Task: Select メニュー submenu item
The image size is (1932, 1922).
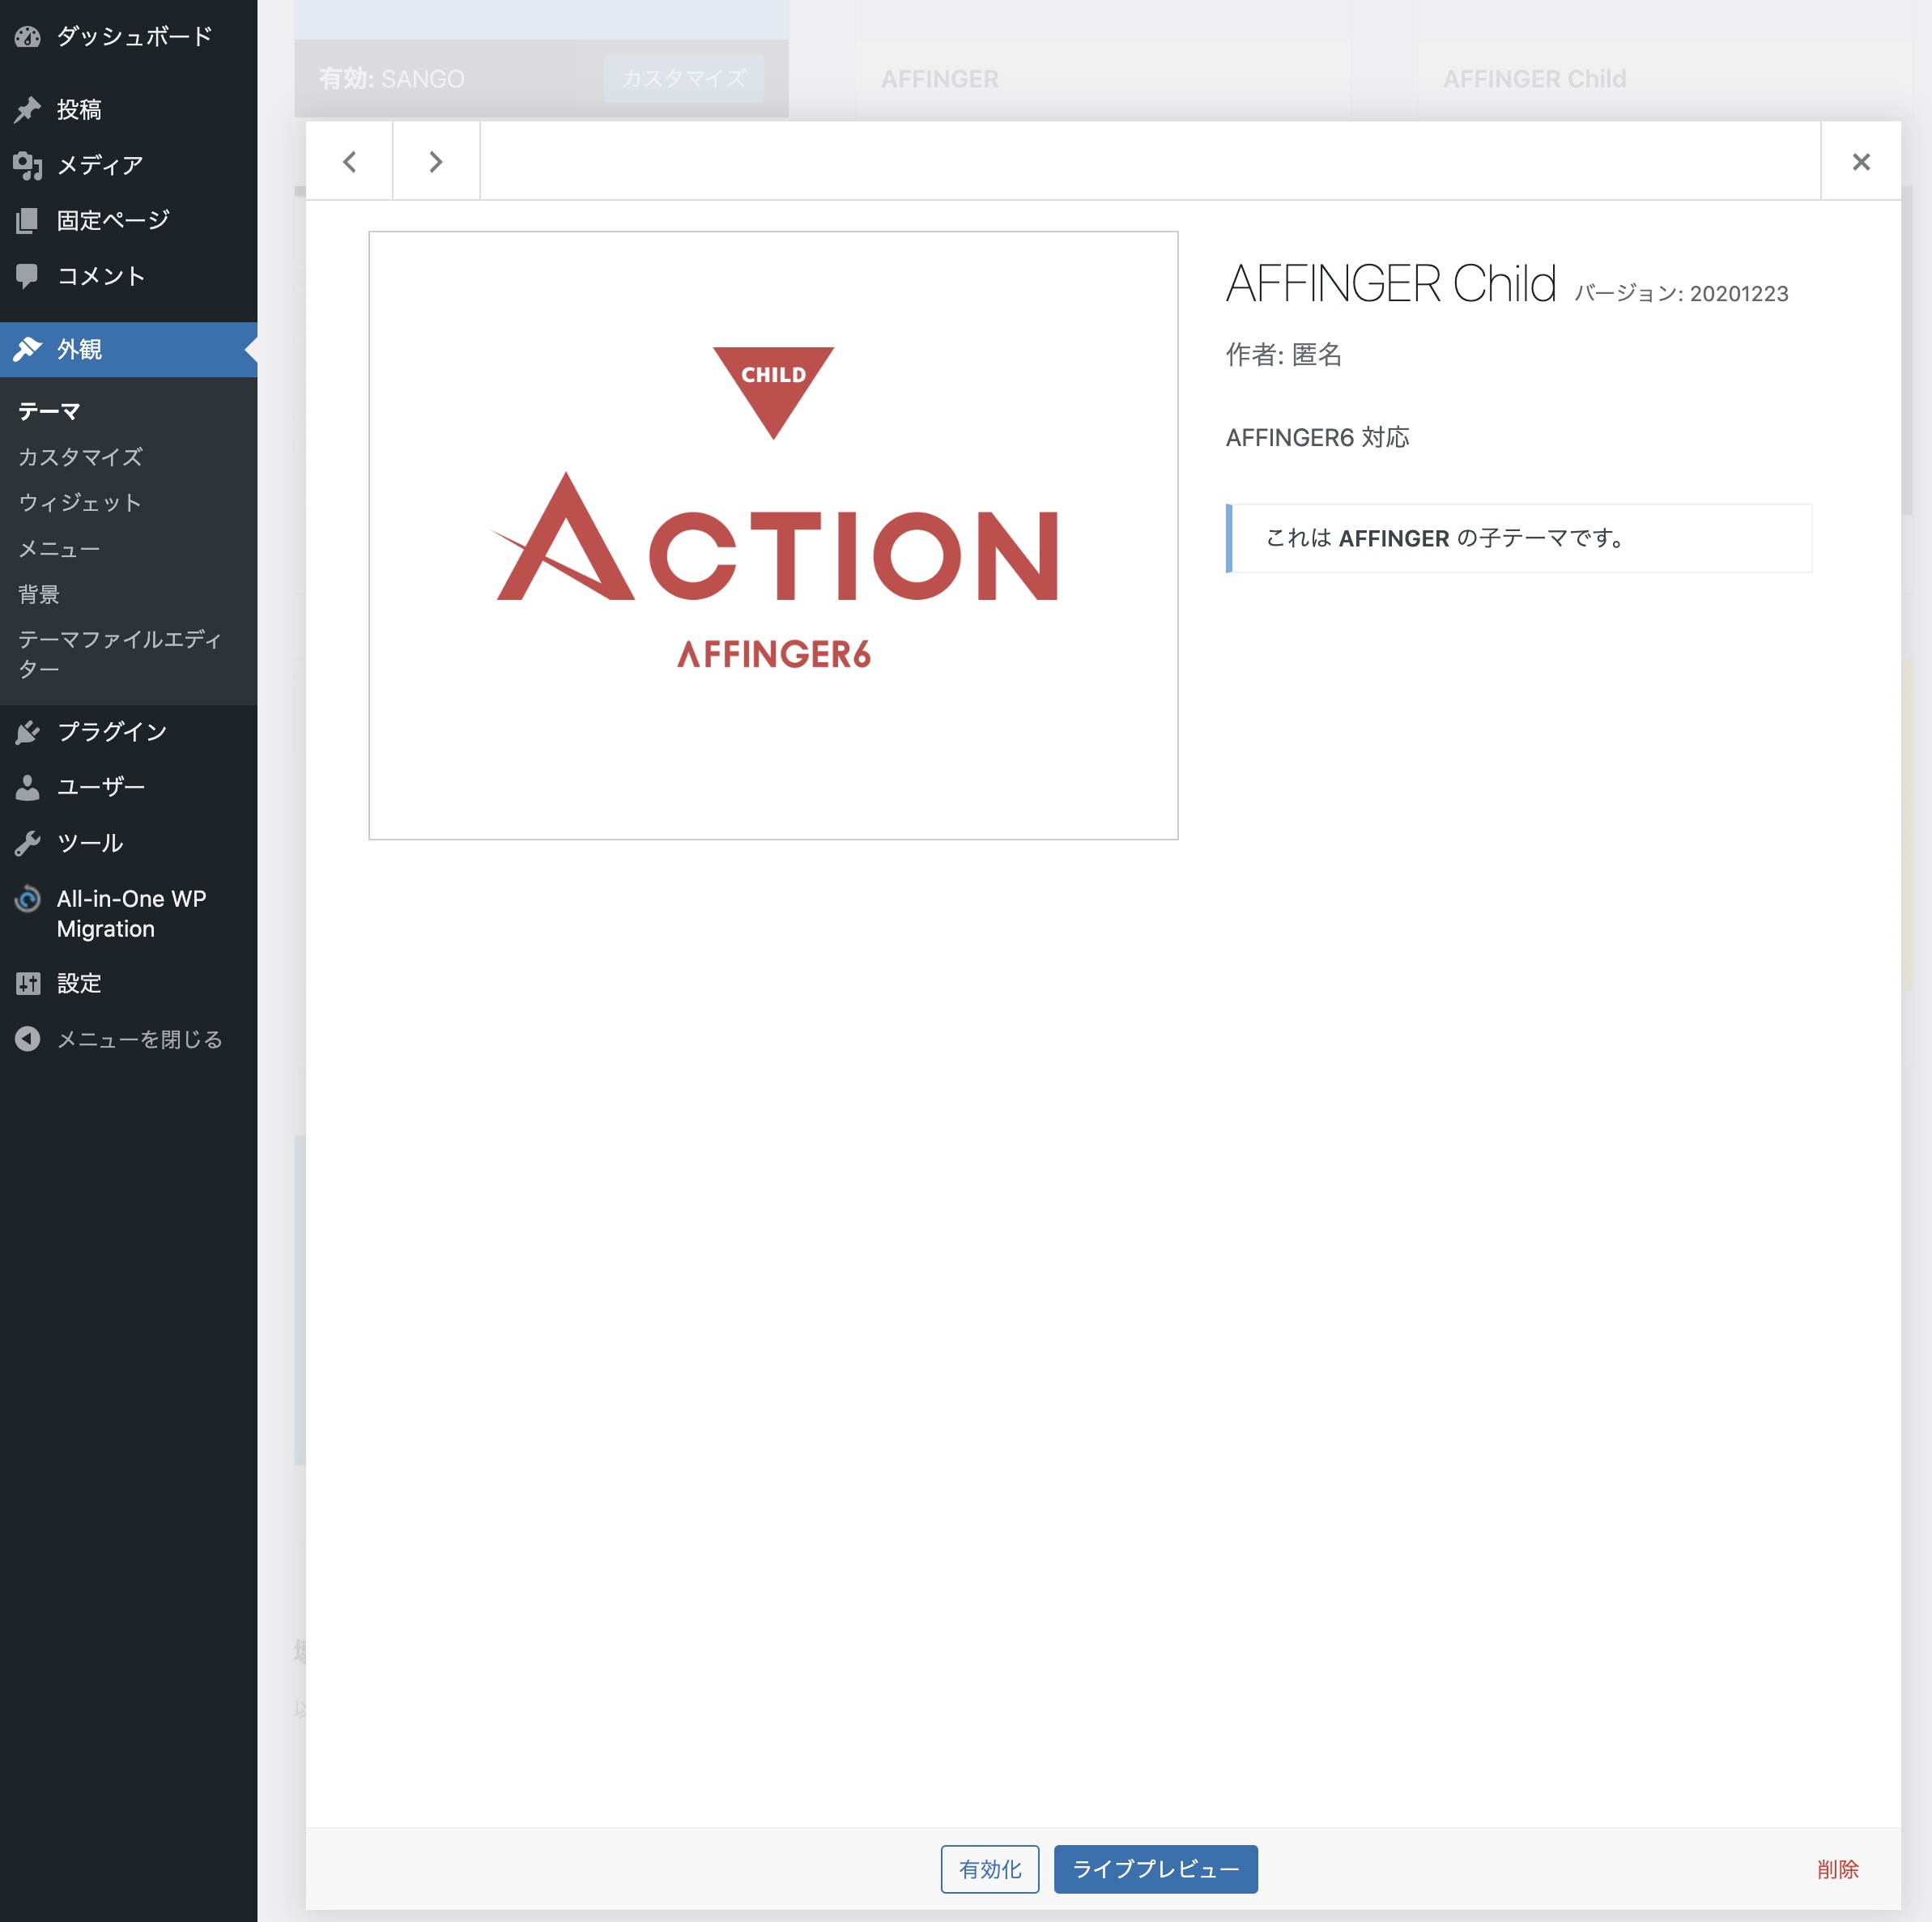Action: (x=59, y=549)
